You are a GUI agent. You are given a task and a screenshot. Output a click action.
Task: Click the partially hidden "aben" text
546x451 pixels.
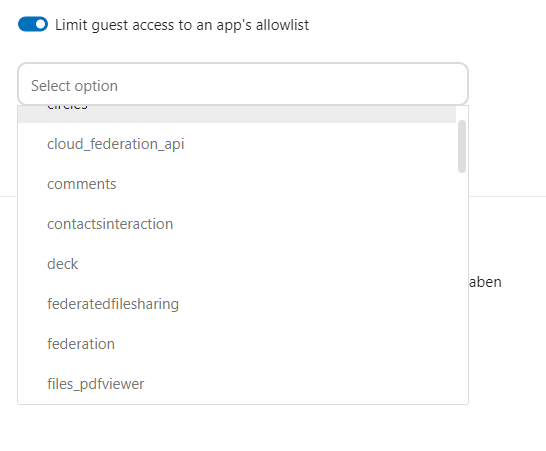[x=485, y=282]
